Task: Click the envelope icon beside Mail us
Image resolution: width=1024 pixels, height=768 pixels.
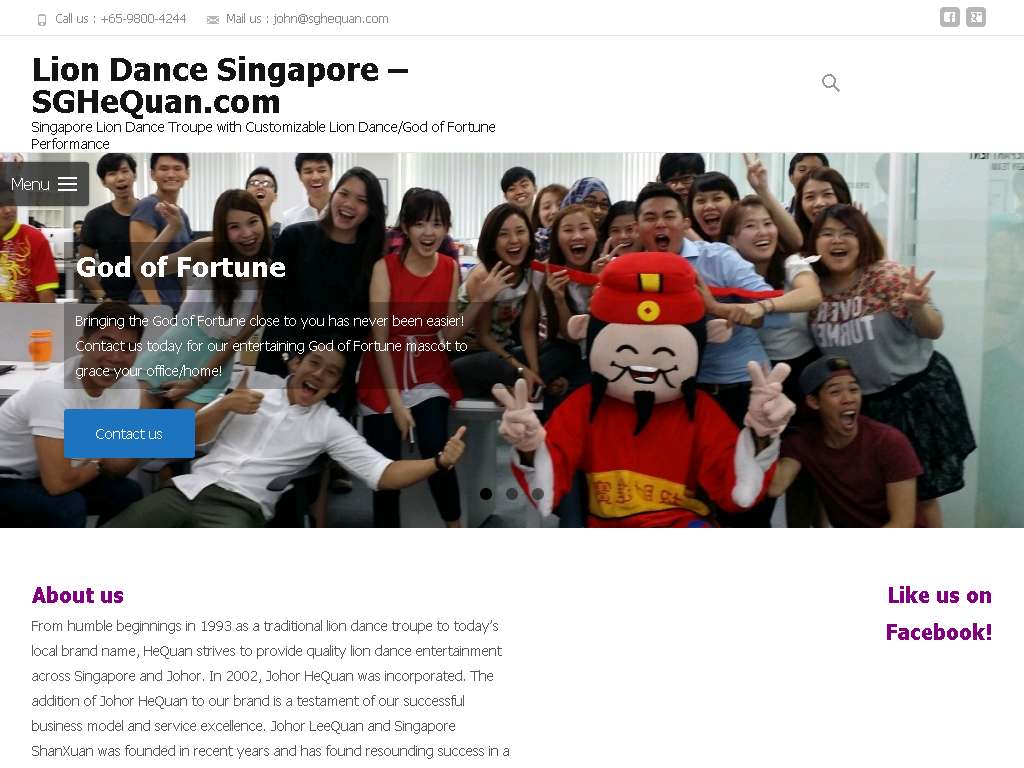Action: [x=213, y=20]
